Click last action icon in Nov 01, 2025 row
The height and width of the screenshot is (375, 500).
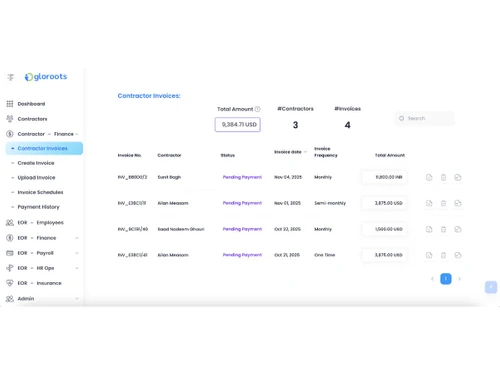click(x=458, y=203)
